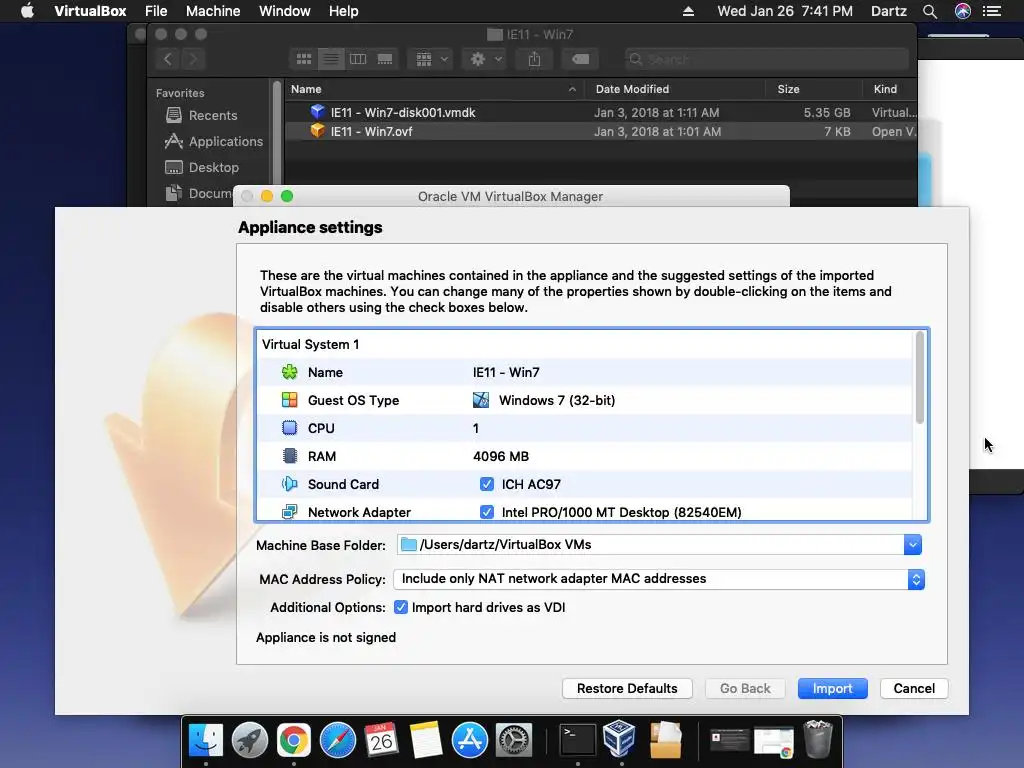Open System Preferences from the Dock
Viewport: 1024px width, 768px height.
[514, 740]
